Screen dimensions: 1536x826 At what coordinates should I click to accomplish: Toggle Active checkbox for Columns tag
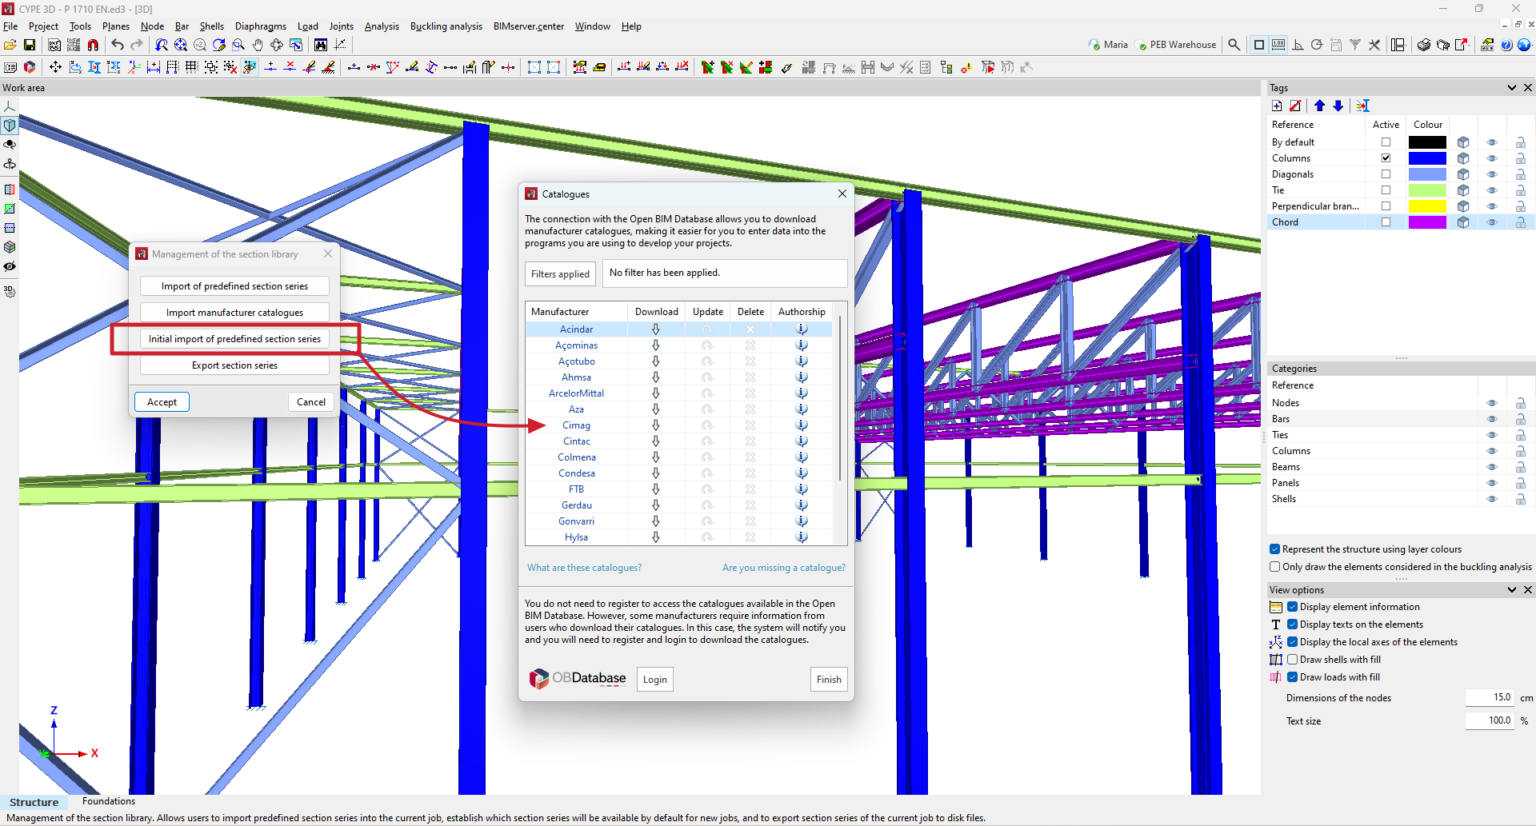click(1385, 158)
